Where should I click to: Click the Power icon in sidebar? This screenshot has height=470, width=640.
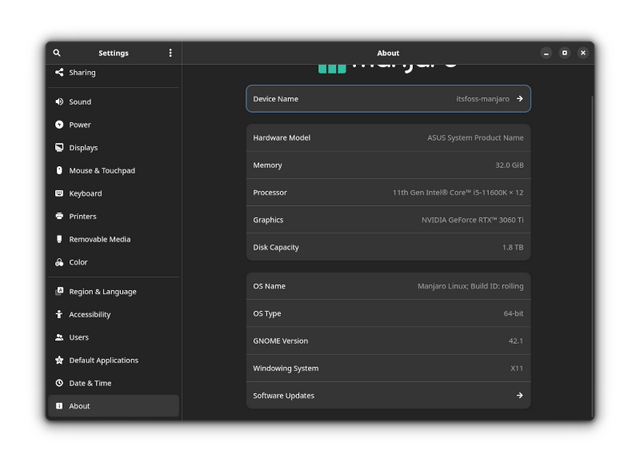pos(59,124)
